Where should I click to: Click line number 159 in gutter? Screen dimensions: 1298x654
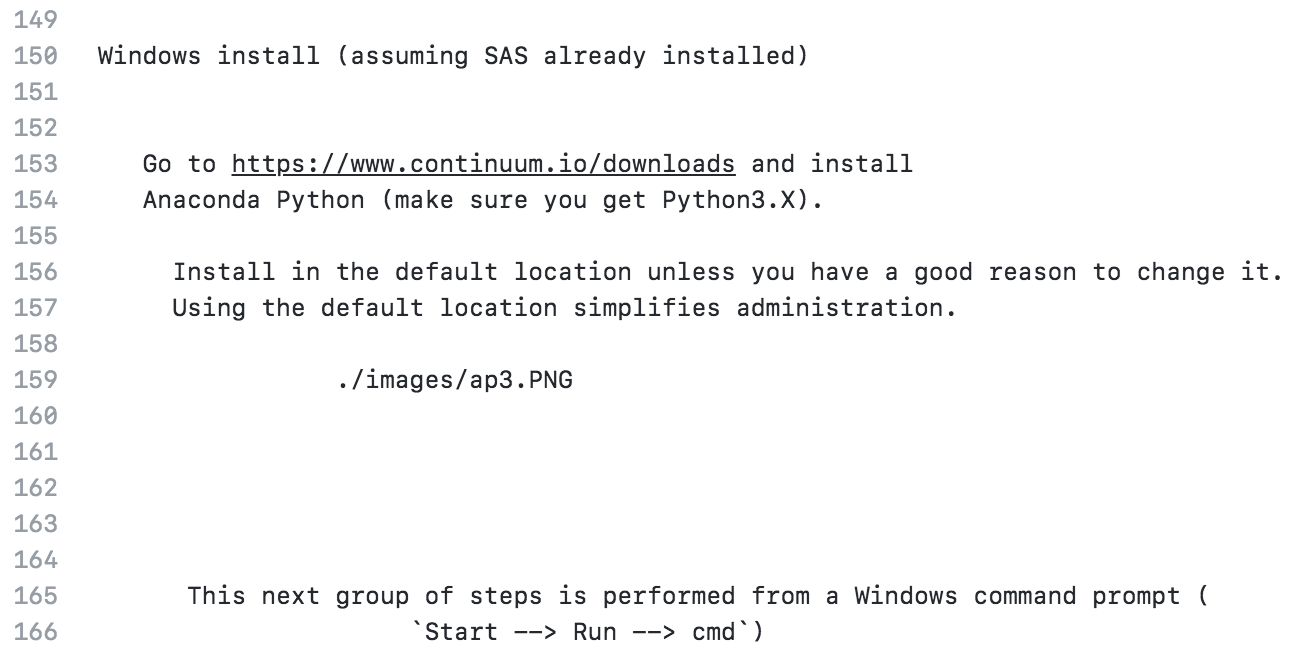tap(36, 380)
